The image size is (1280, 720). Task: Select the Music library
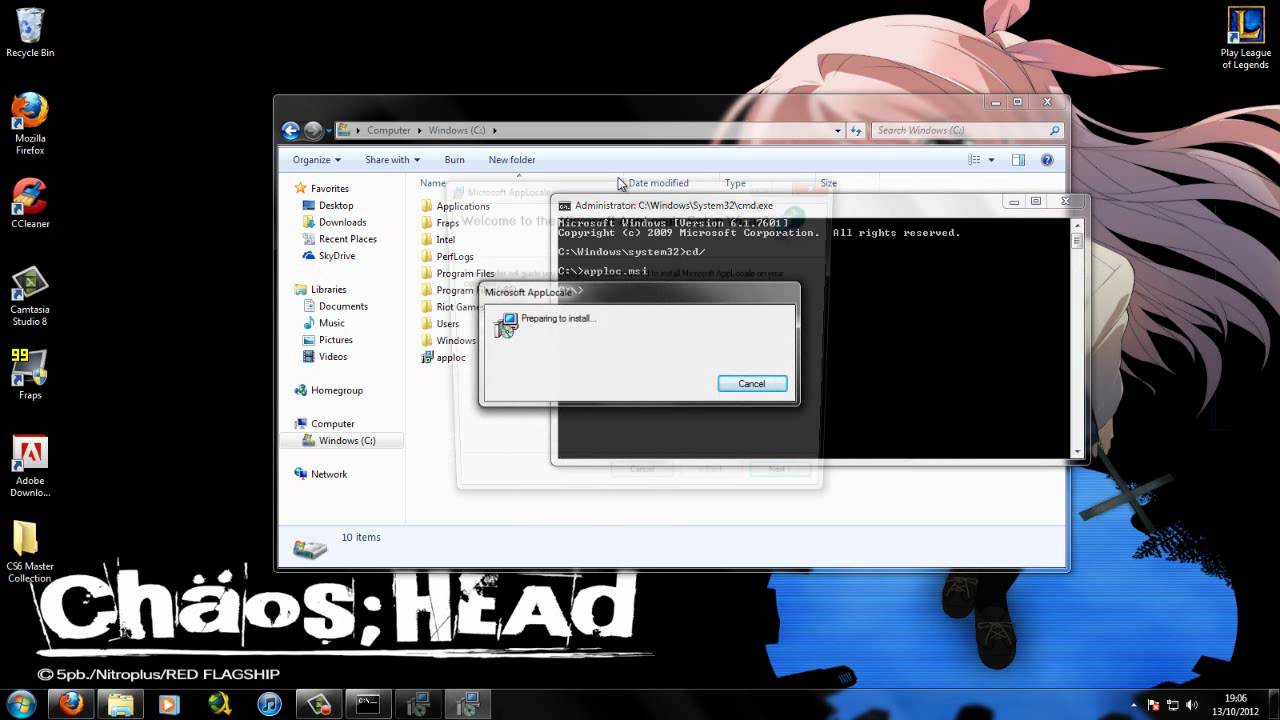(331, 323)
